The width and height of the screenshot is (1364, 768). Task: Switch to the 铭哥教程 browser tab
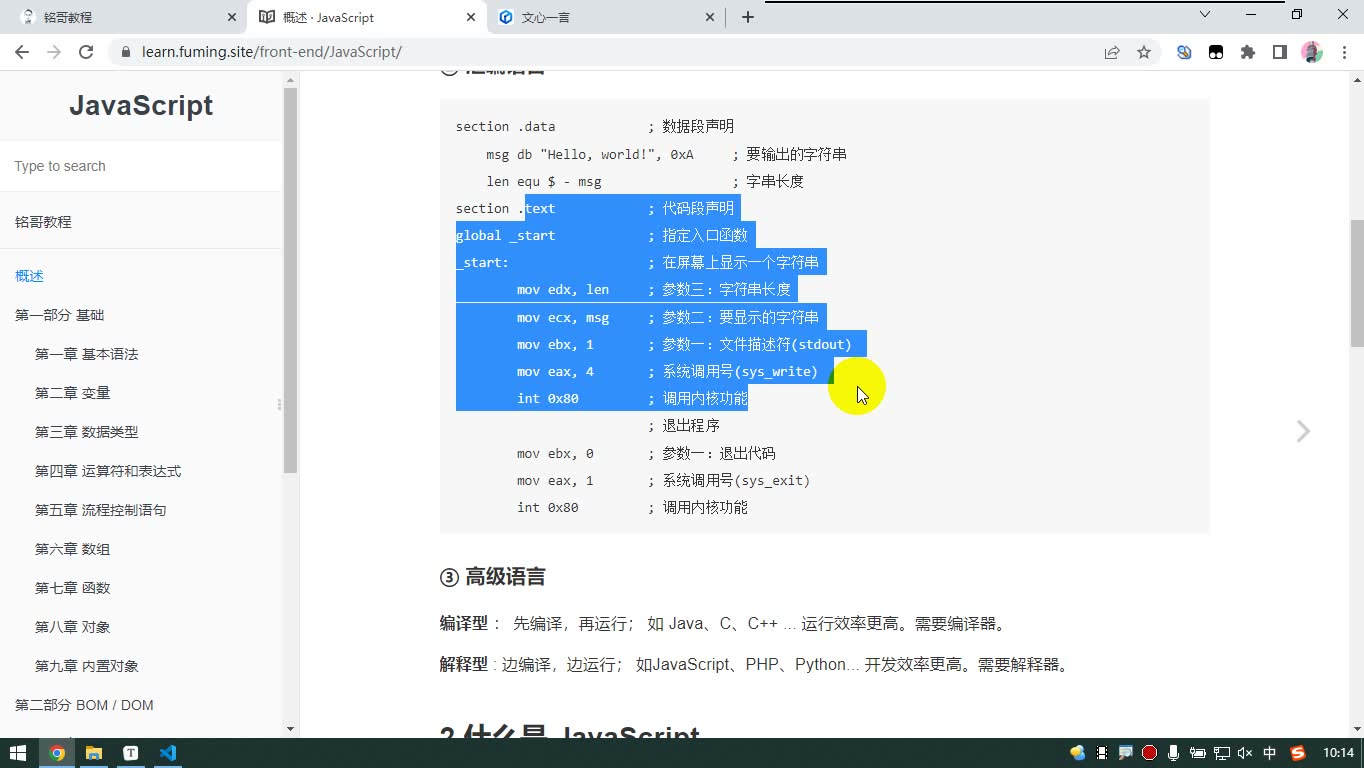tap(125, 17)
